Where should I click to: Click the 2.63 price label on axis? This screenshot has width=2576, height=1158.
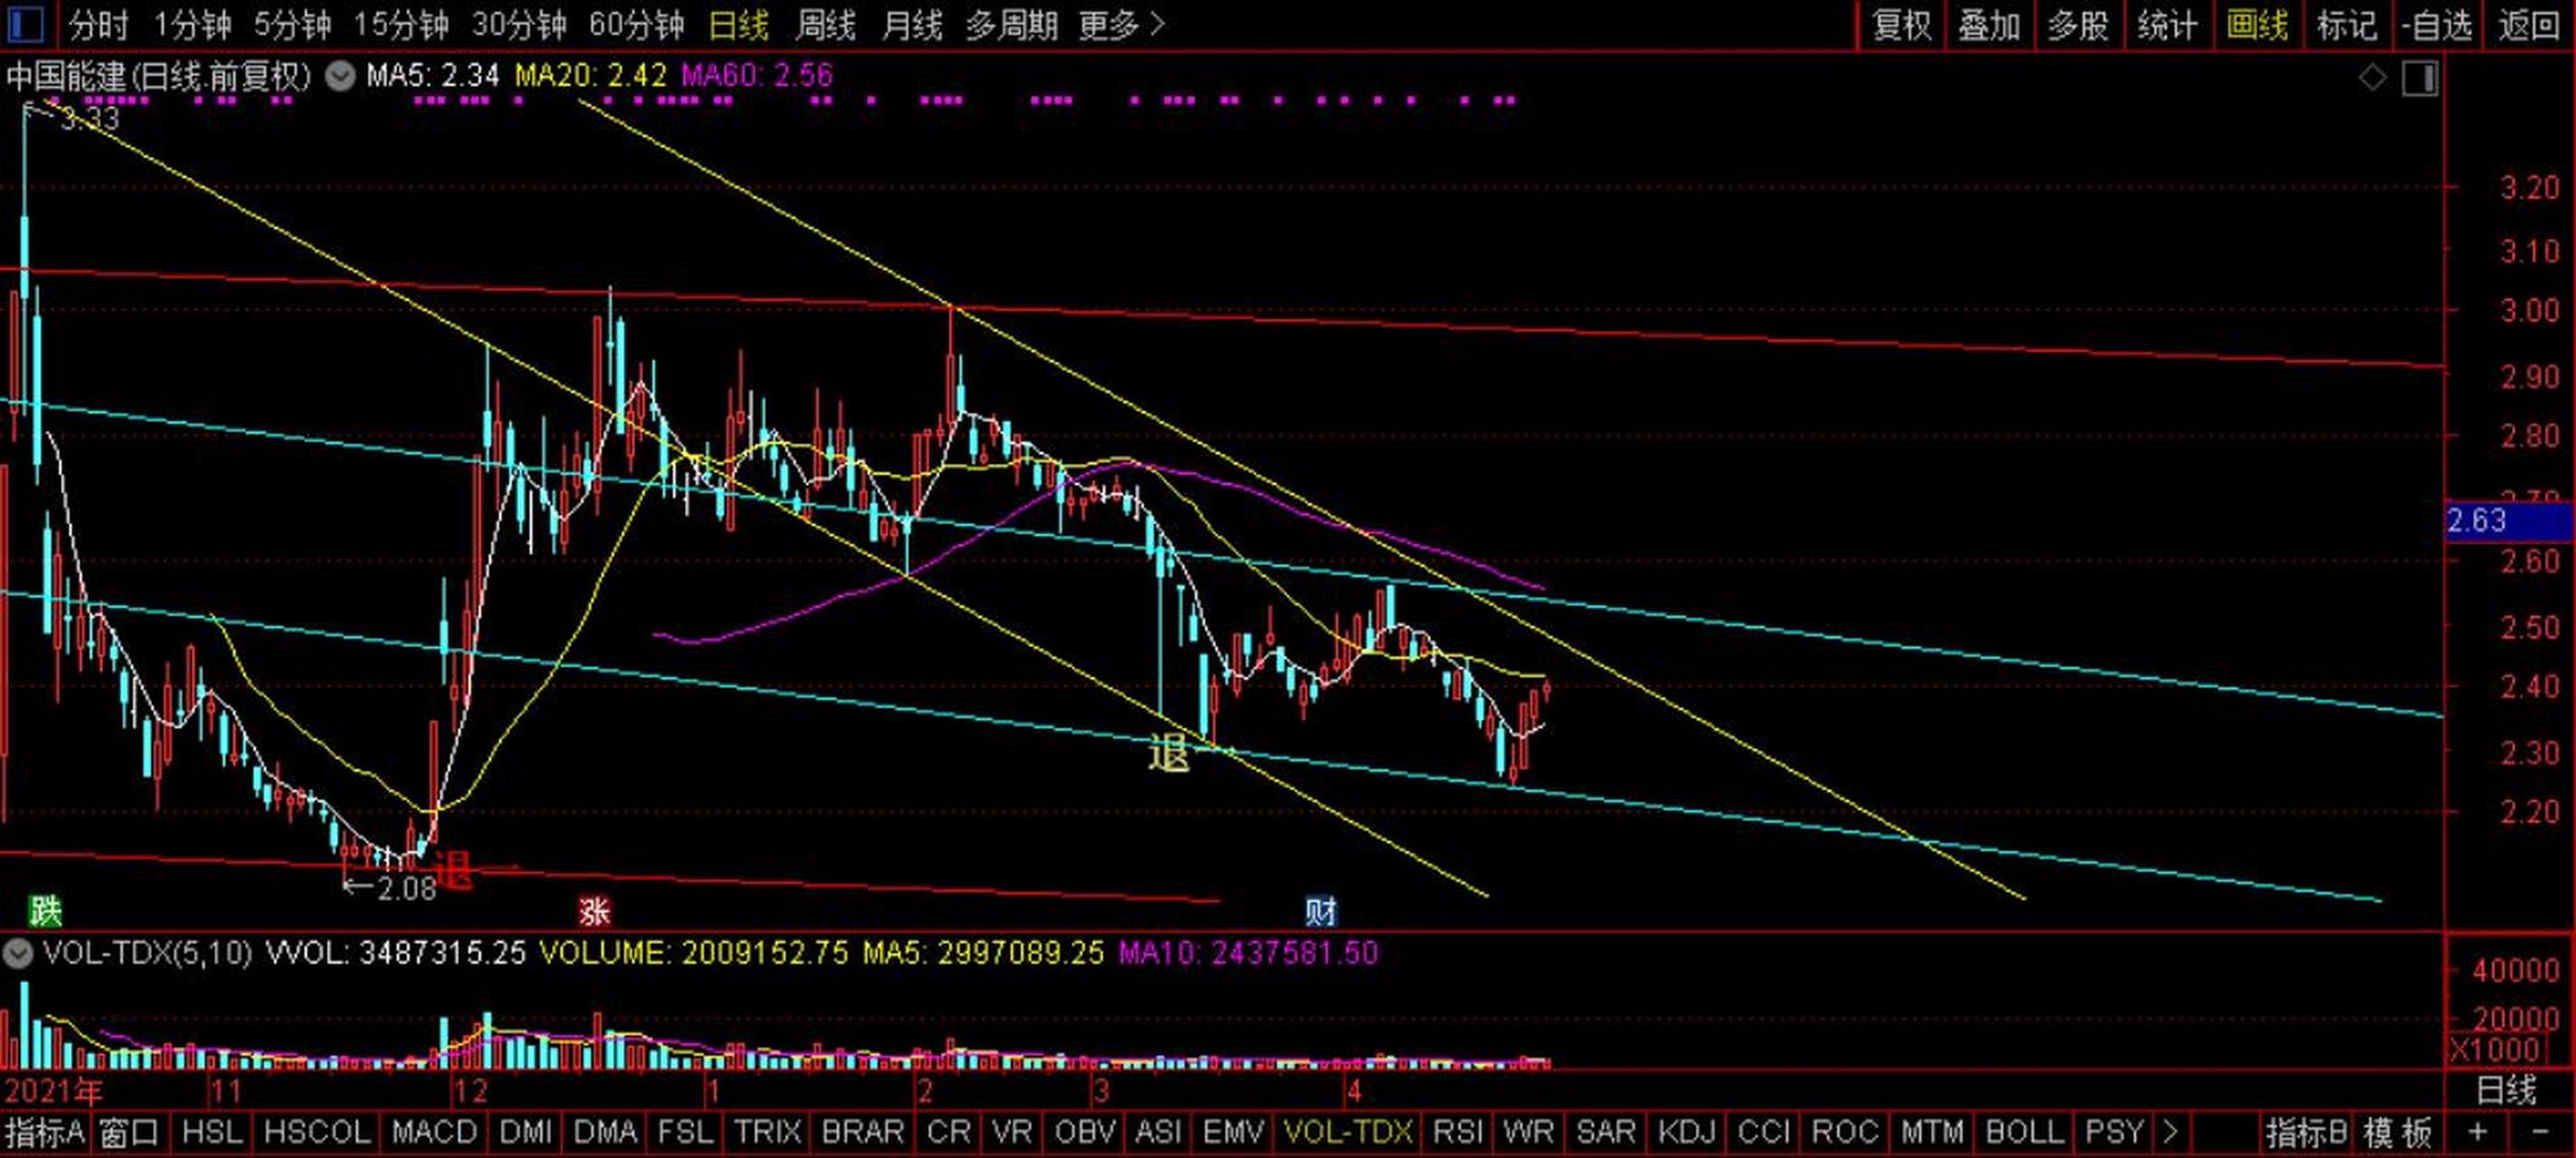click(x=2477, y=520)
